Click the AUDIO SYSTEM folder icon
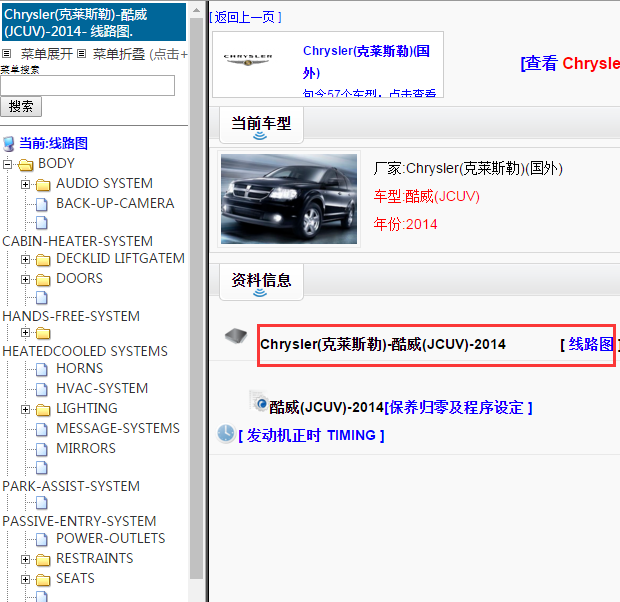620x602 pixels. tap(43, 184)
